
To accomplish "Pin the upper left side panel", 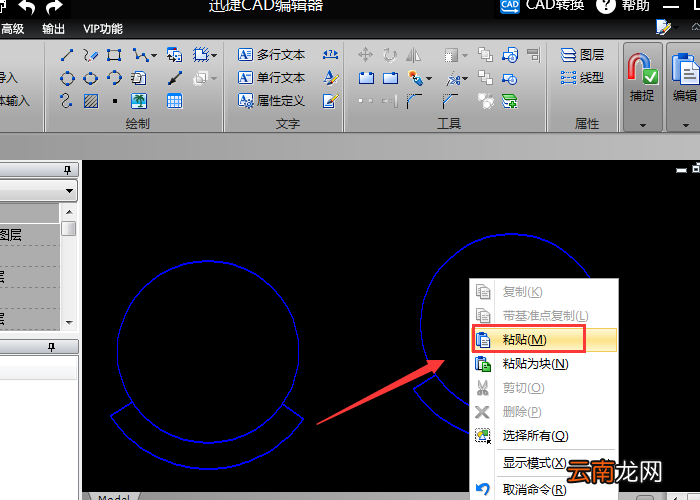I will pos(67,170).
